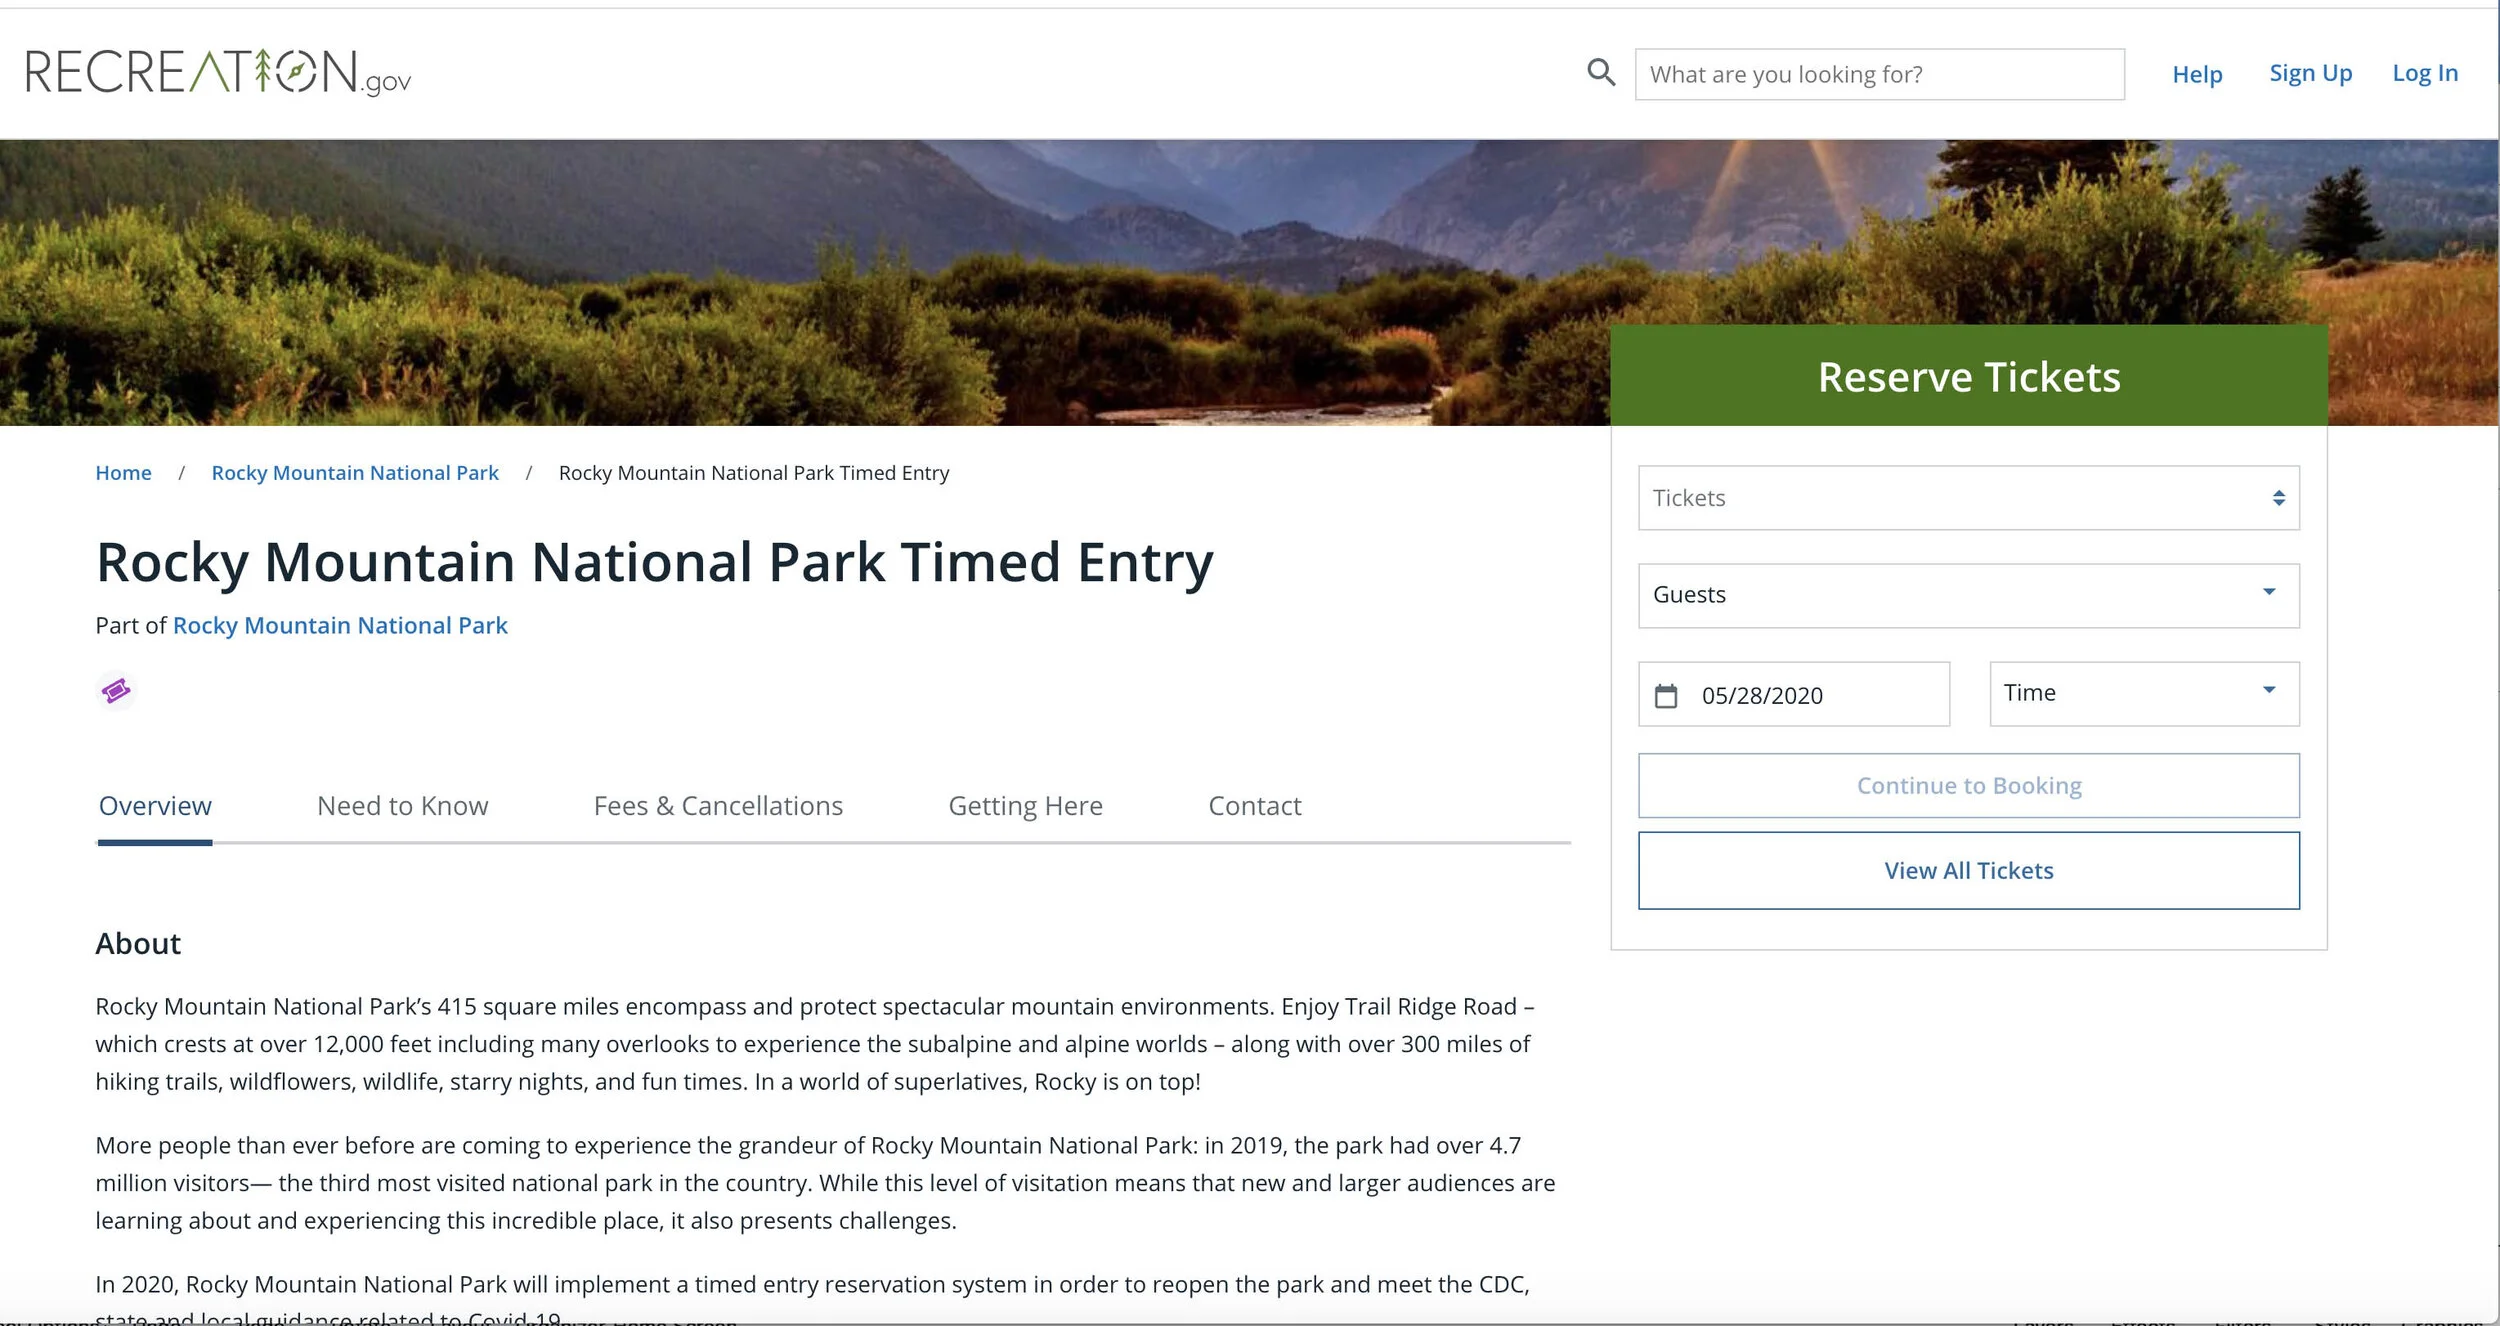Open the Time dropdown
This screenshot has height=1326, width=2500.
click(2144, 693)
